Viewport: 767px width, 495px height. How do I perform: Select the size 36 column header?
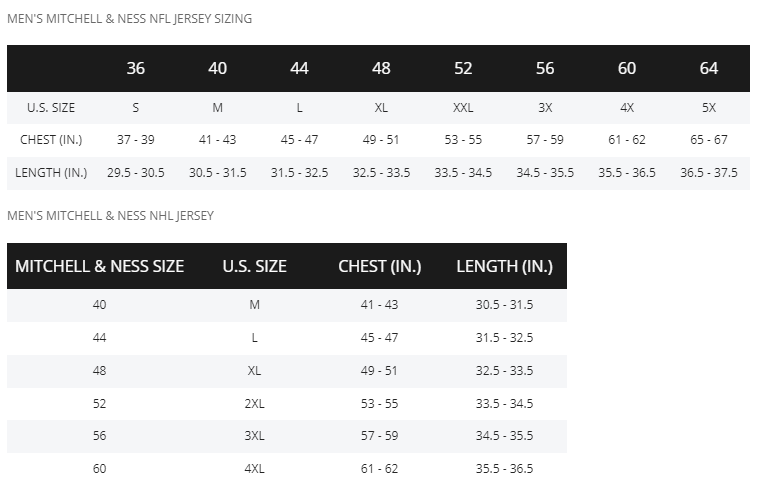click(x=135, y=68)
